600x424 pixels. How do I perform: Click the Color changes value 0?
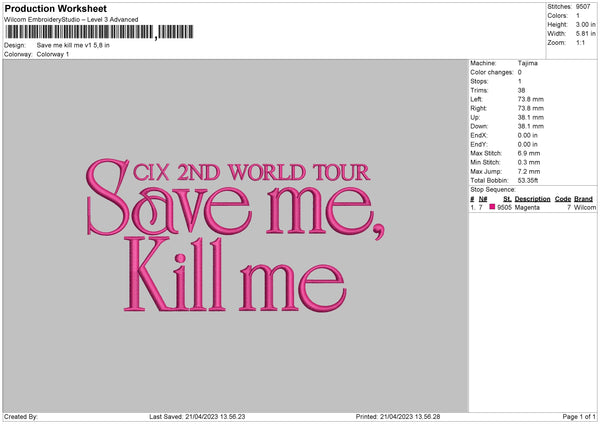(520, 72)
